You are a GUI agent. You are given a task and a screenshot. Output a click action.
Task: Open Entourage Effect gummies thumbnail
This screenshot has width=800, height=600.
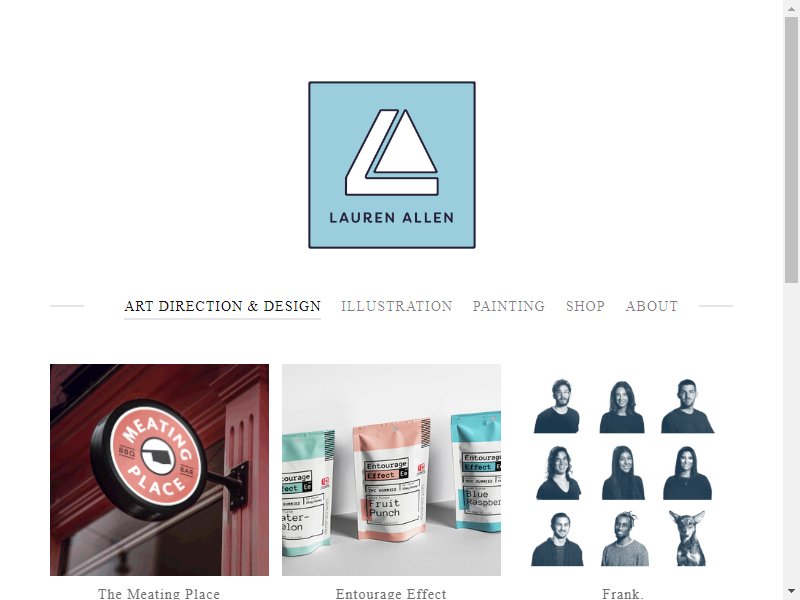tap(391, 470)
